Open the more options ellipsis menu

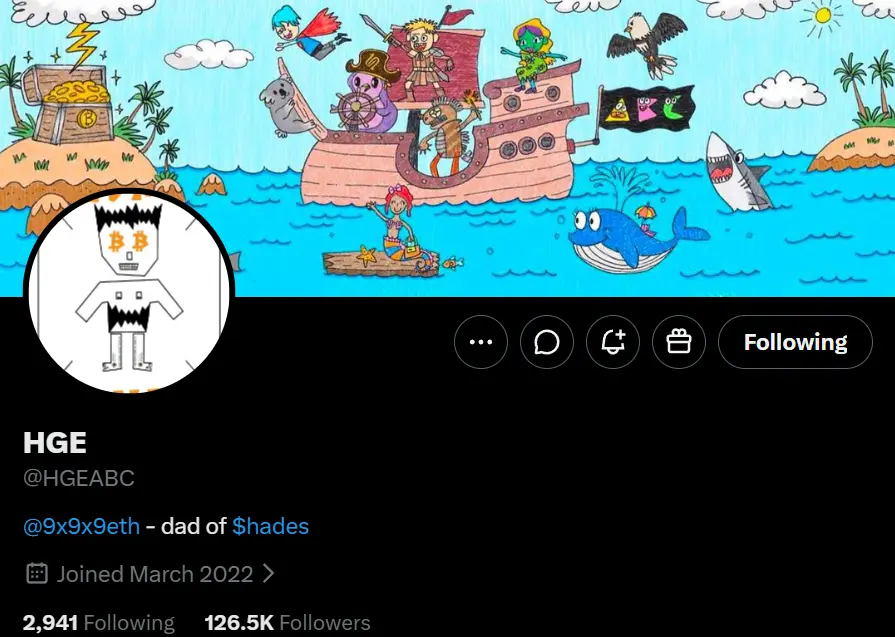coord(481,342)
